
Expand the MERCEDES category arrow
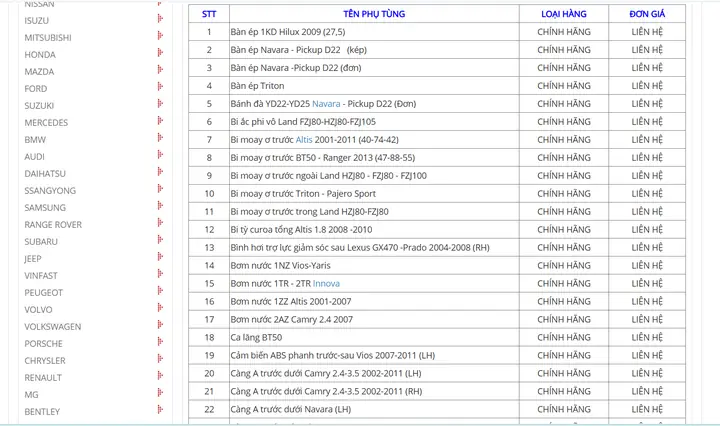[x=160, y=122]
